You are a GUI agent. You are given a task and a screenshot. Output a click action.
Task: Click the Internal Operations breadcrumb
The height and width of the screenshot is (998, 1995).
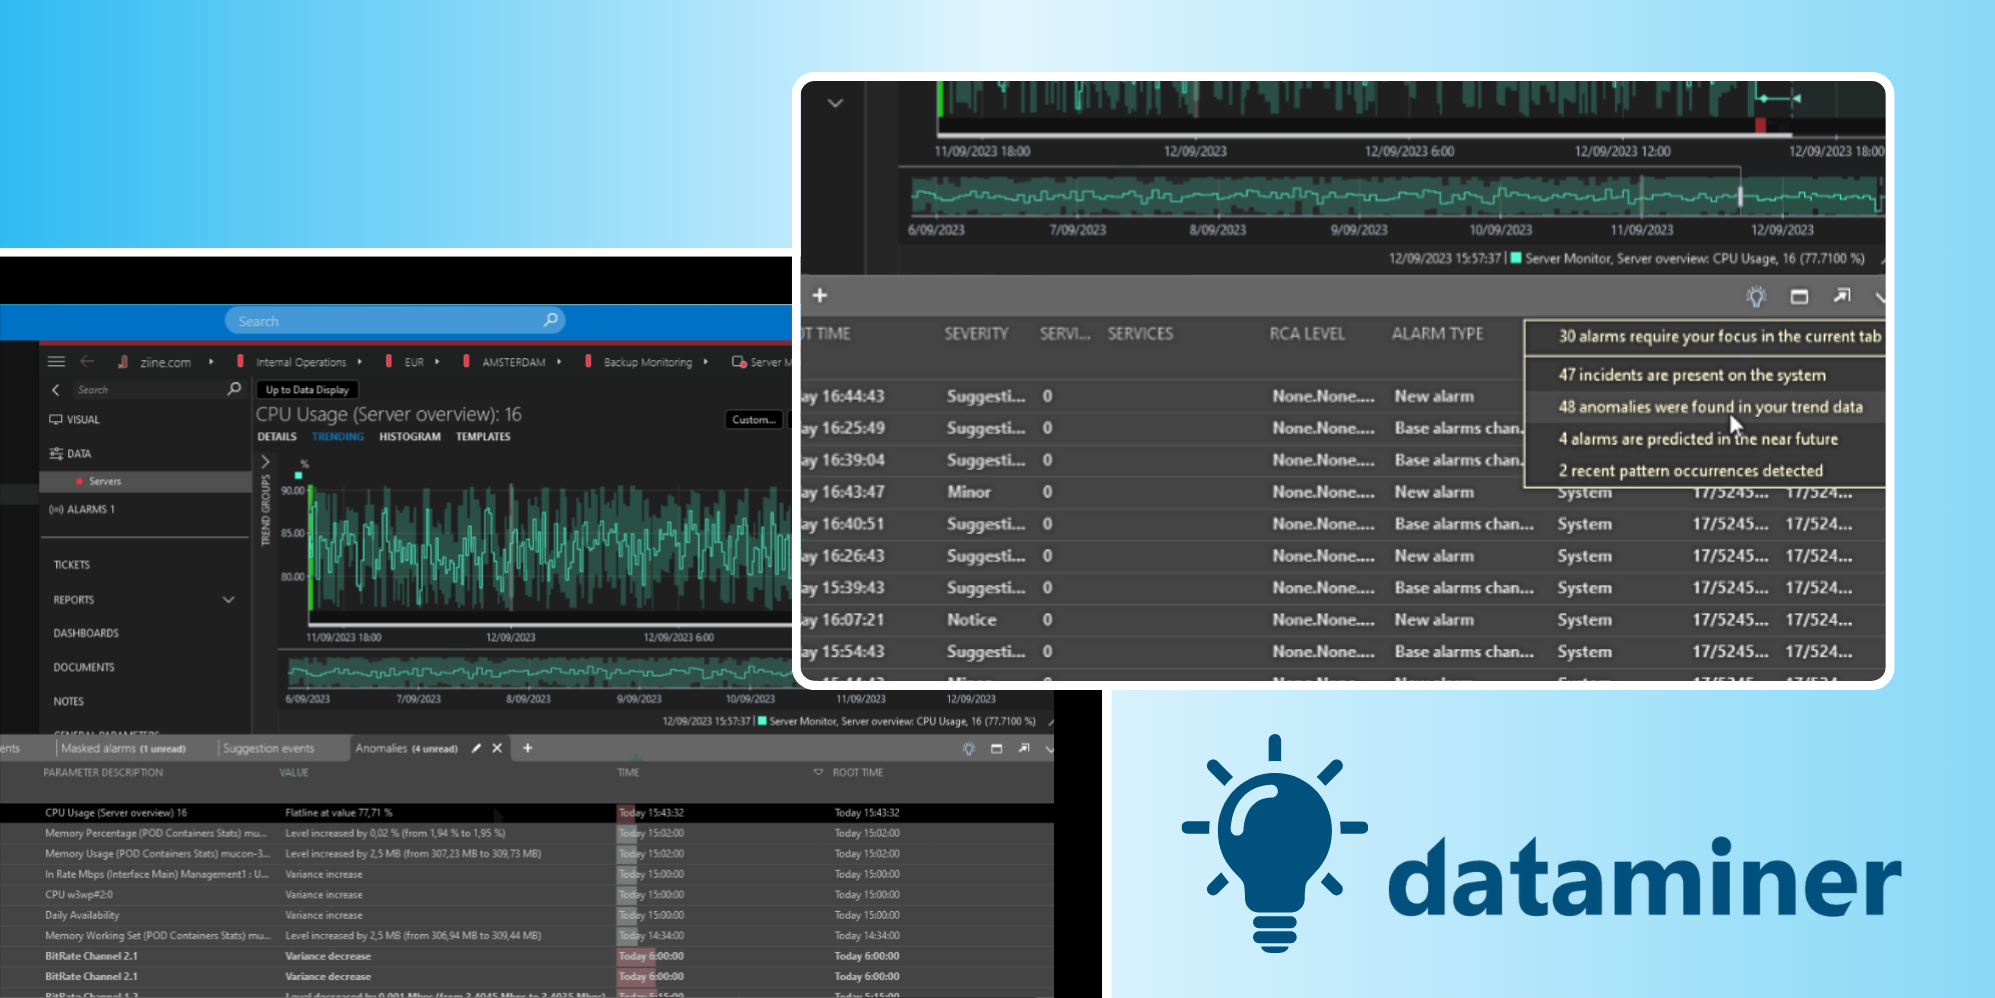coord(301,362)
